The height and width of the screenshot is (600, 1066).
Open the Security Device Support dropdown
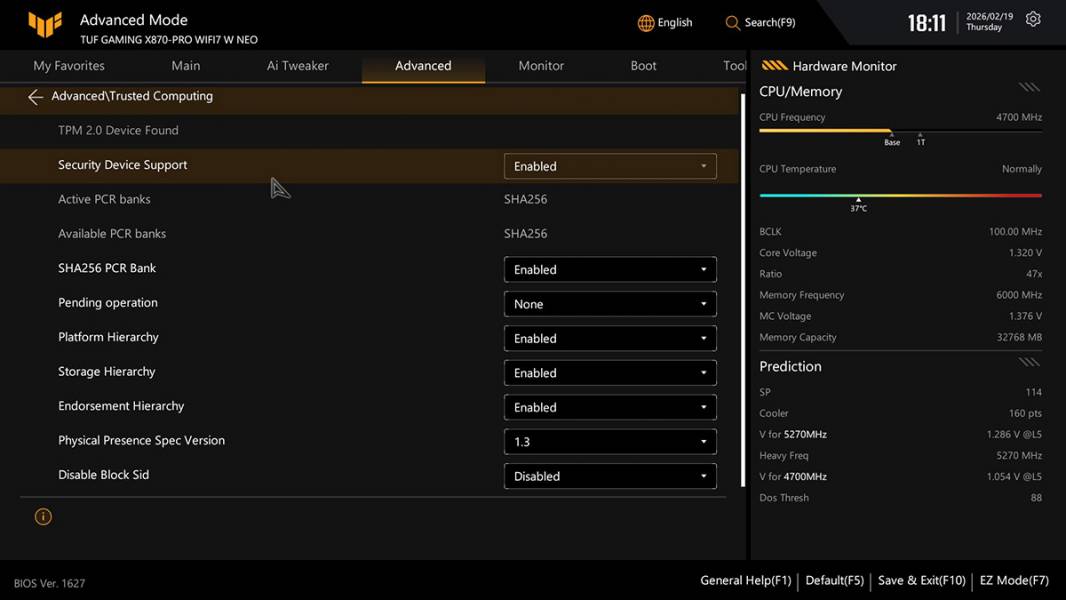pyautogui.click(x=610, y=166)
